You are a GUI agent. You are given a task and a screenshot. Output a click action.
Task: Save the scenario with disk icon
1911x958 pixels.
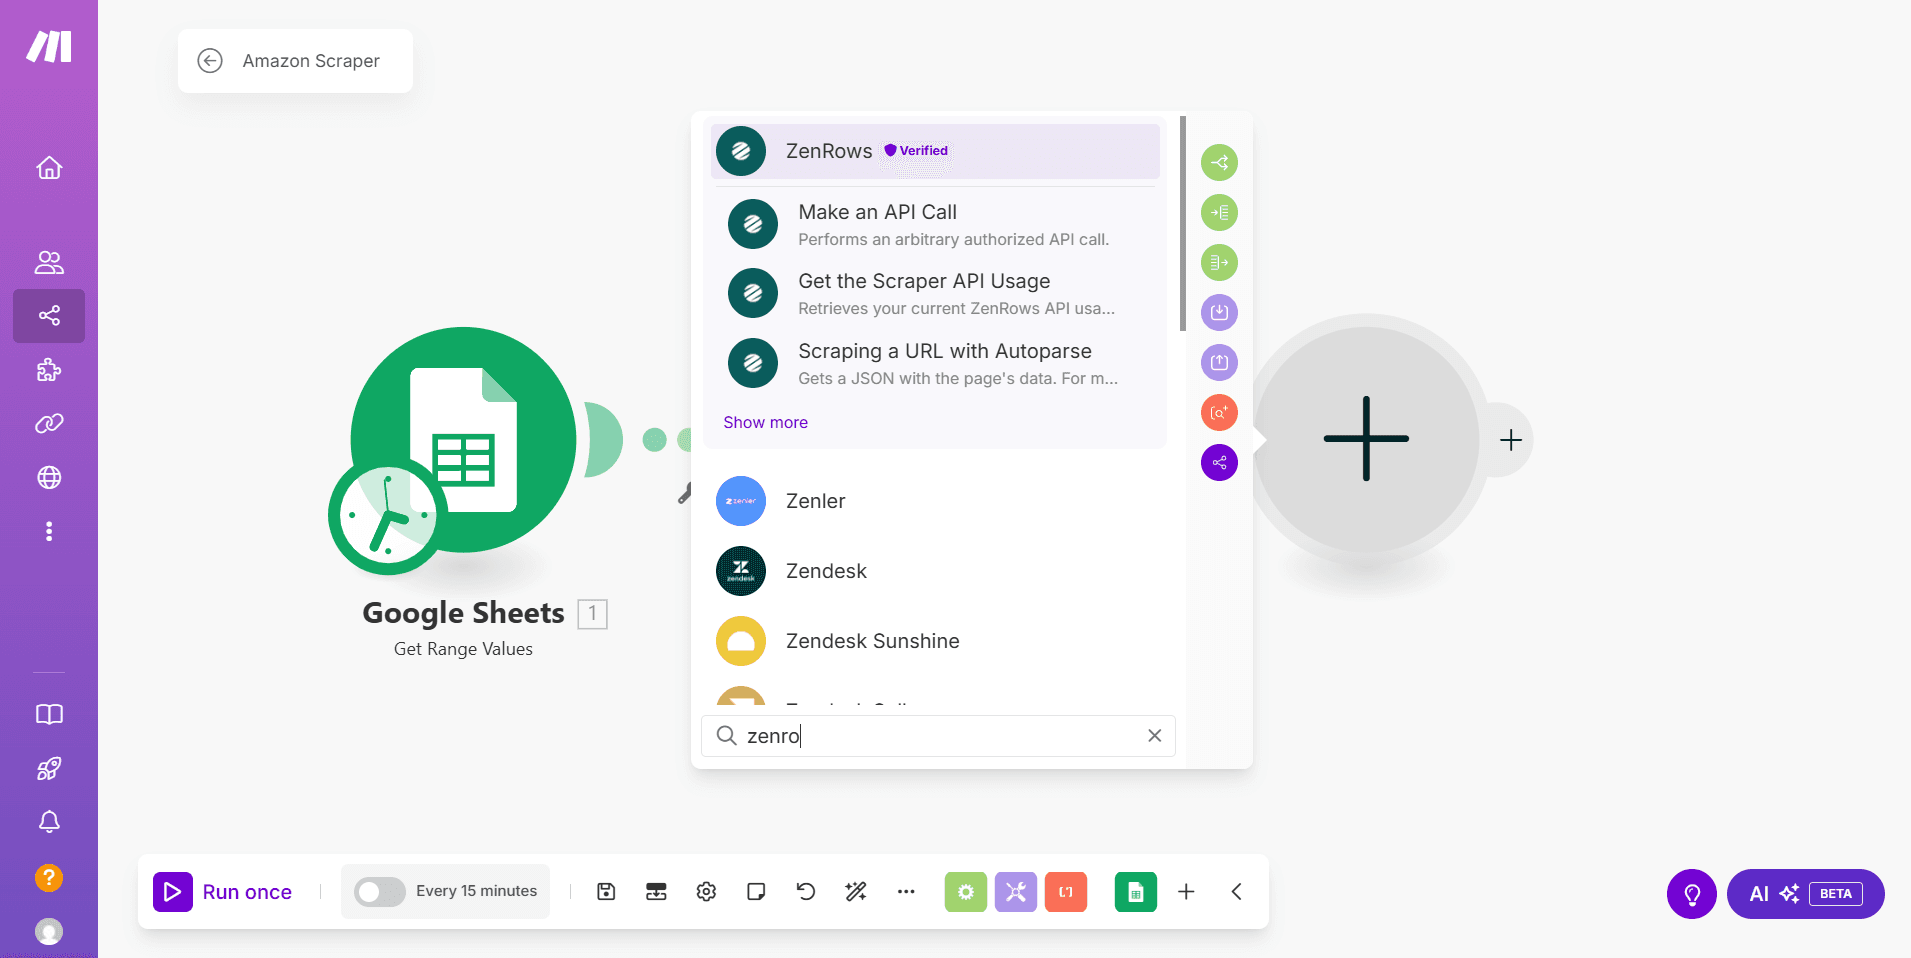pyautogui.click(x=606, y=892)
